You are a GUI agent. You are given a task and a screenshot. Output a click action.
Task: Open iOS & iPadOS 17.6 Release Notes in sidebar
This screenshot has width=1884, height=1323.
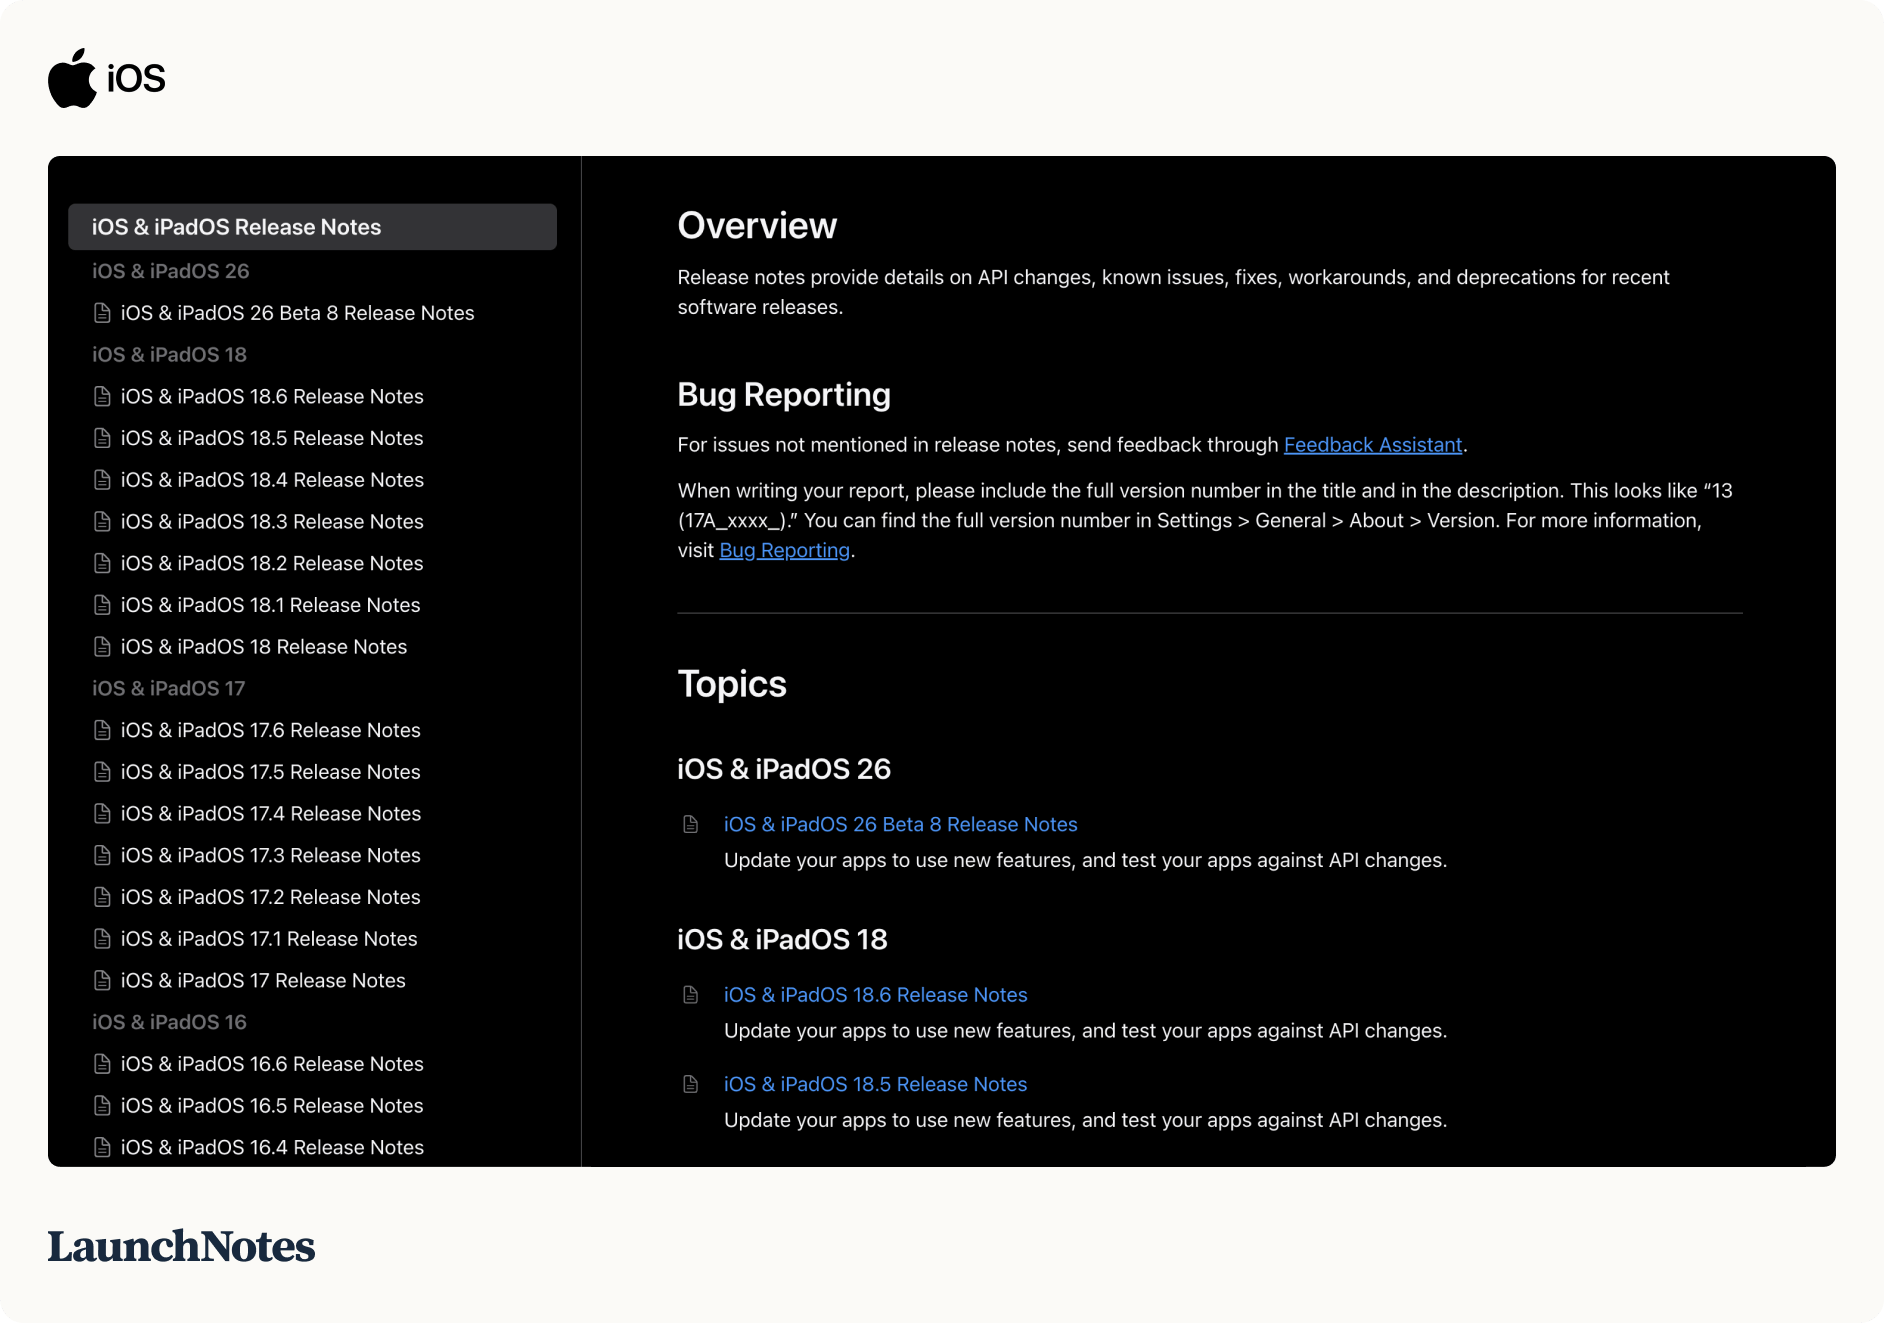[x=270, y=730]
